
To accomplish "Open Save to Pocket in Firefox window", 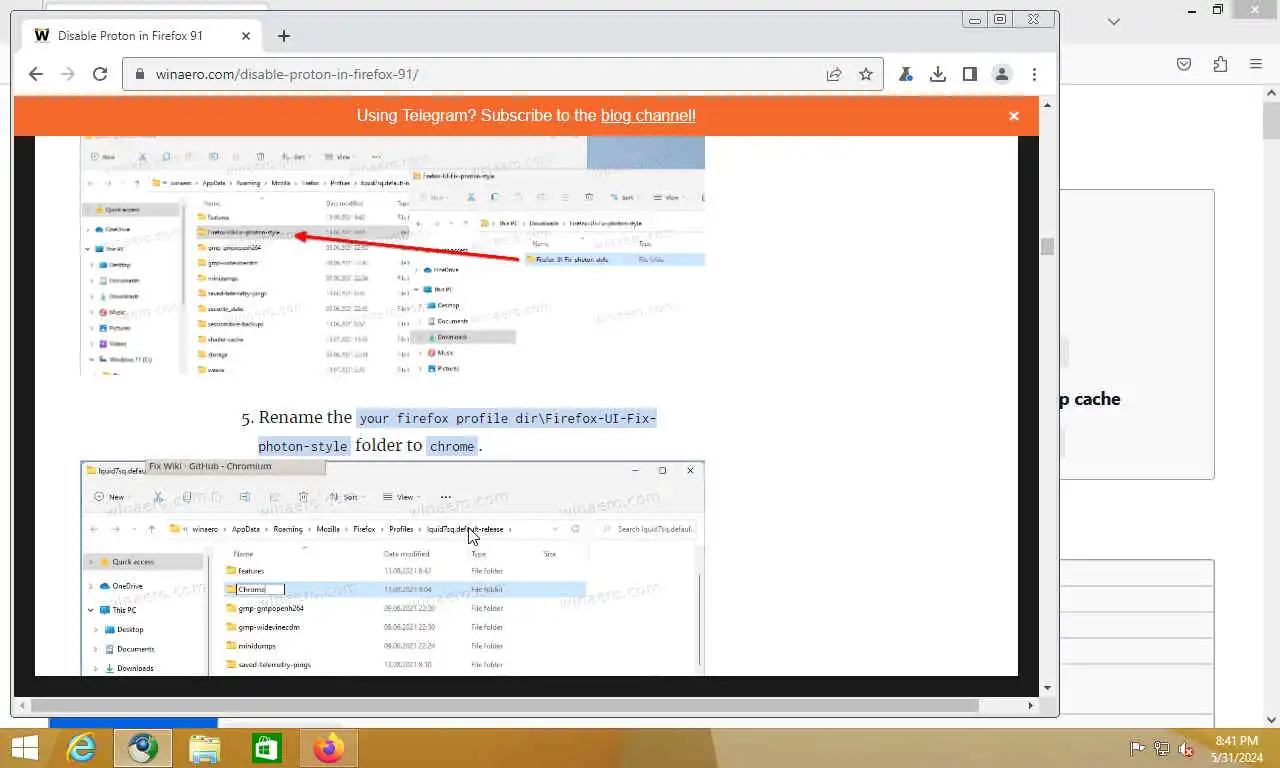I will click(x=1184, y=64).
